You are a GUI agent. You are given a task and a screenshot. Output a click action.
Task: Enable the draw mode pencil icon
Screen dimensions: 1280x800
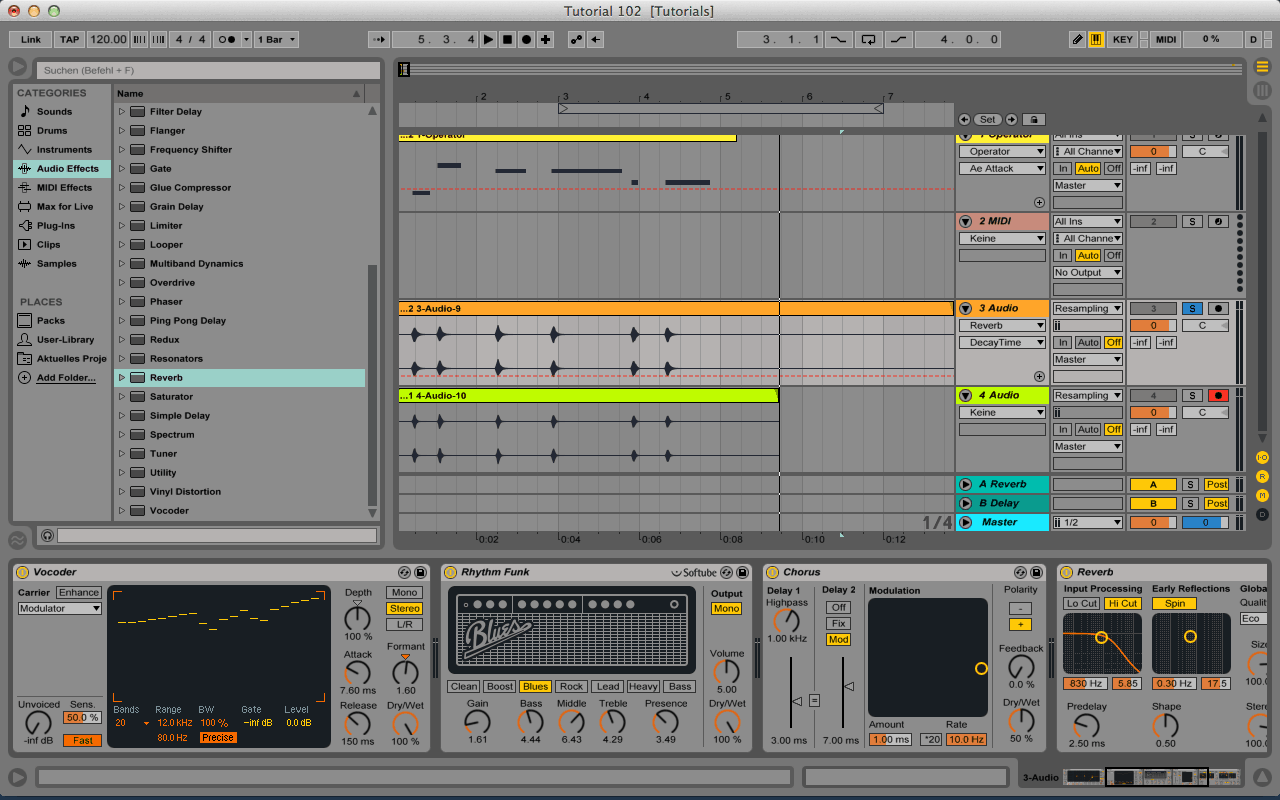[1077, 39]
